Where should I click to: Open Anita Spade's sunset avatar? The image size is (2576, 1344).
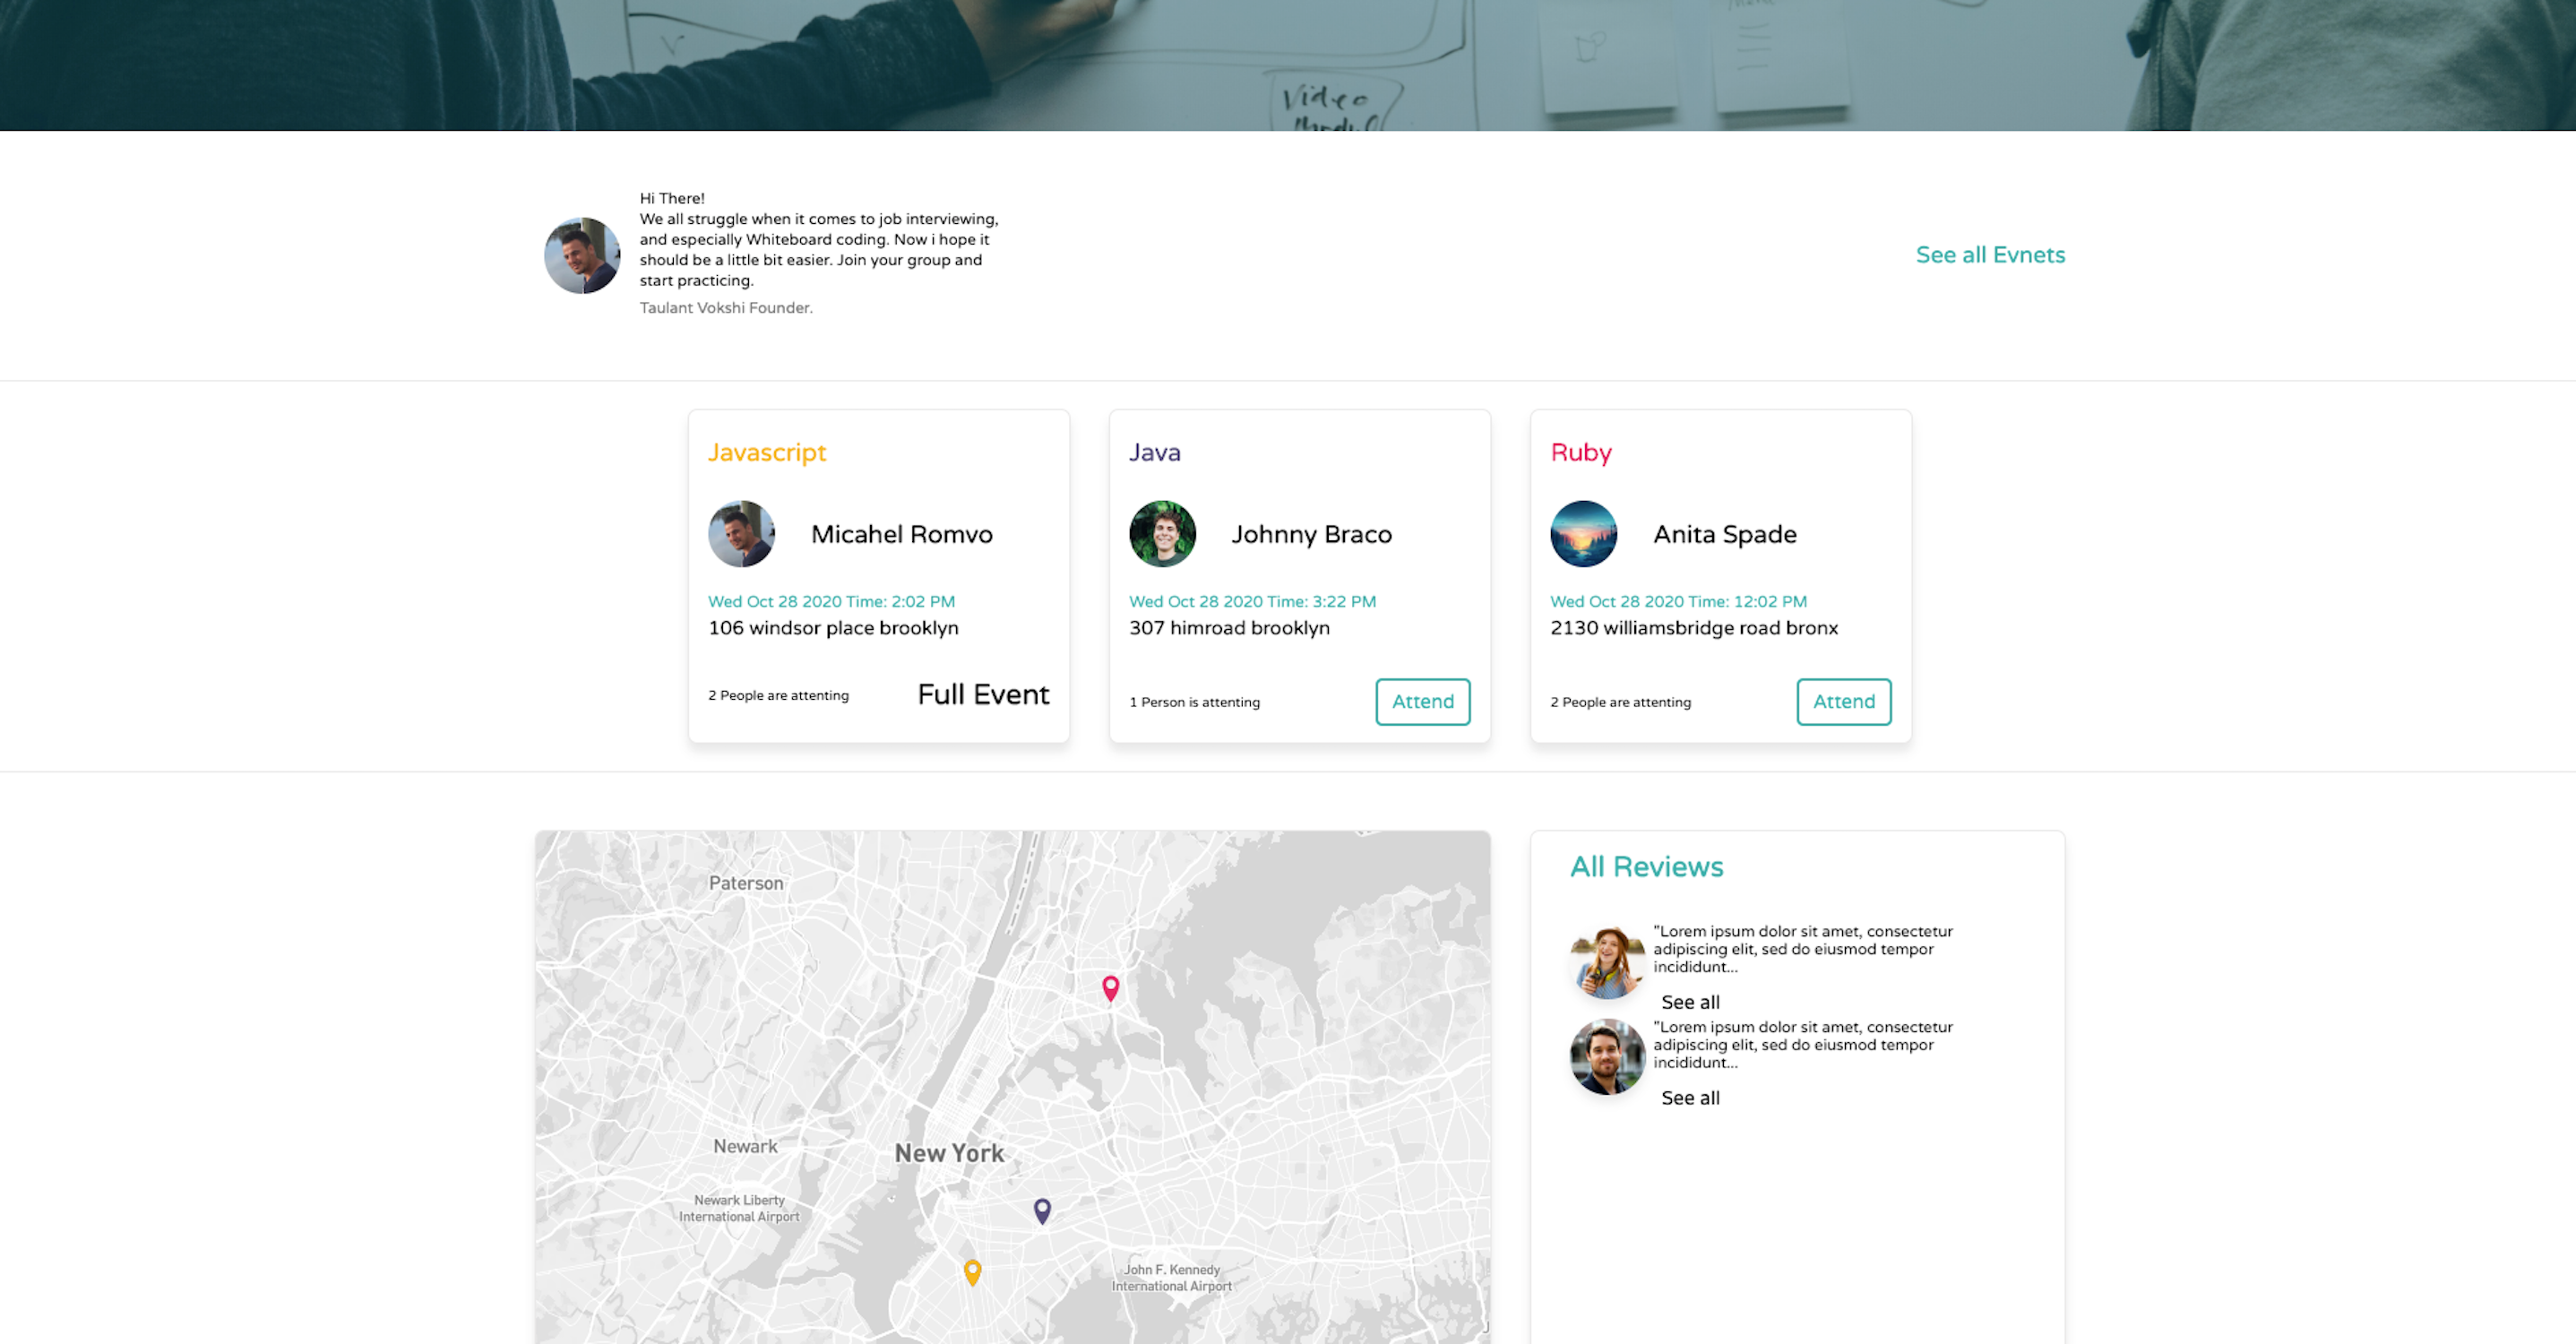tap(1583, 534)
